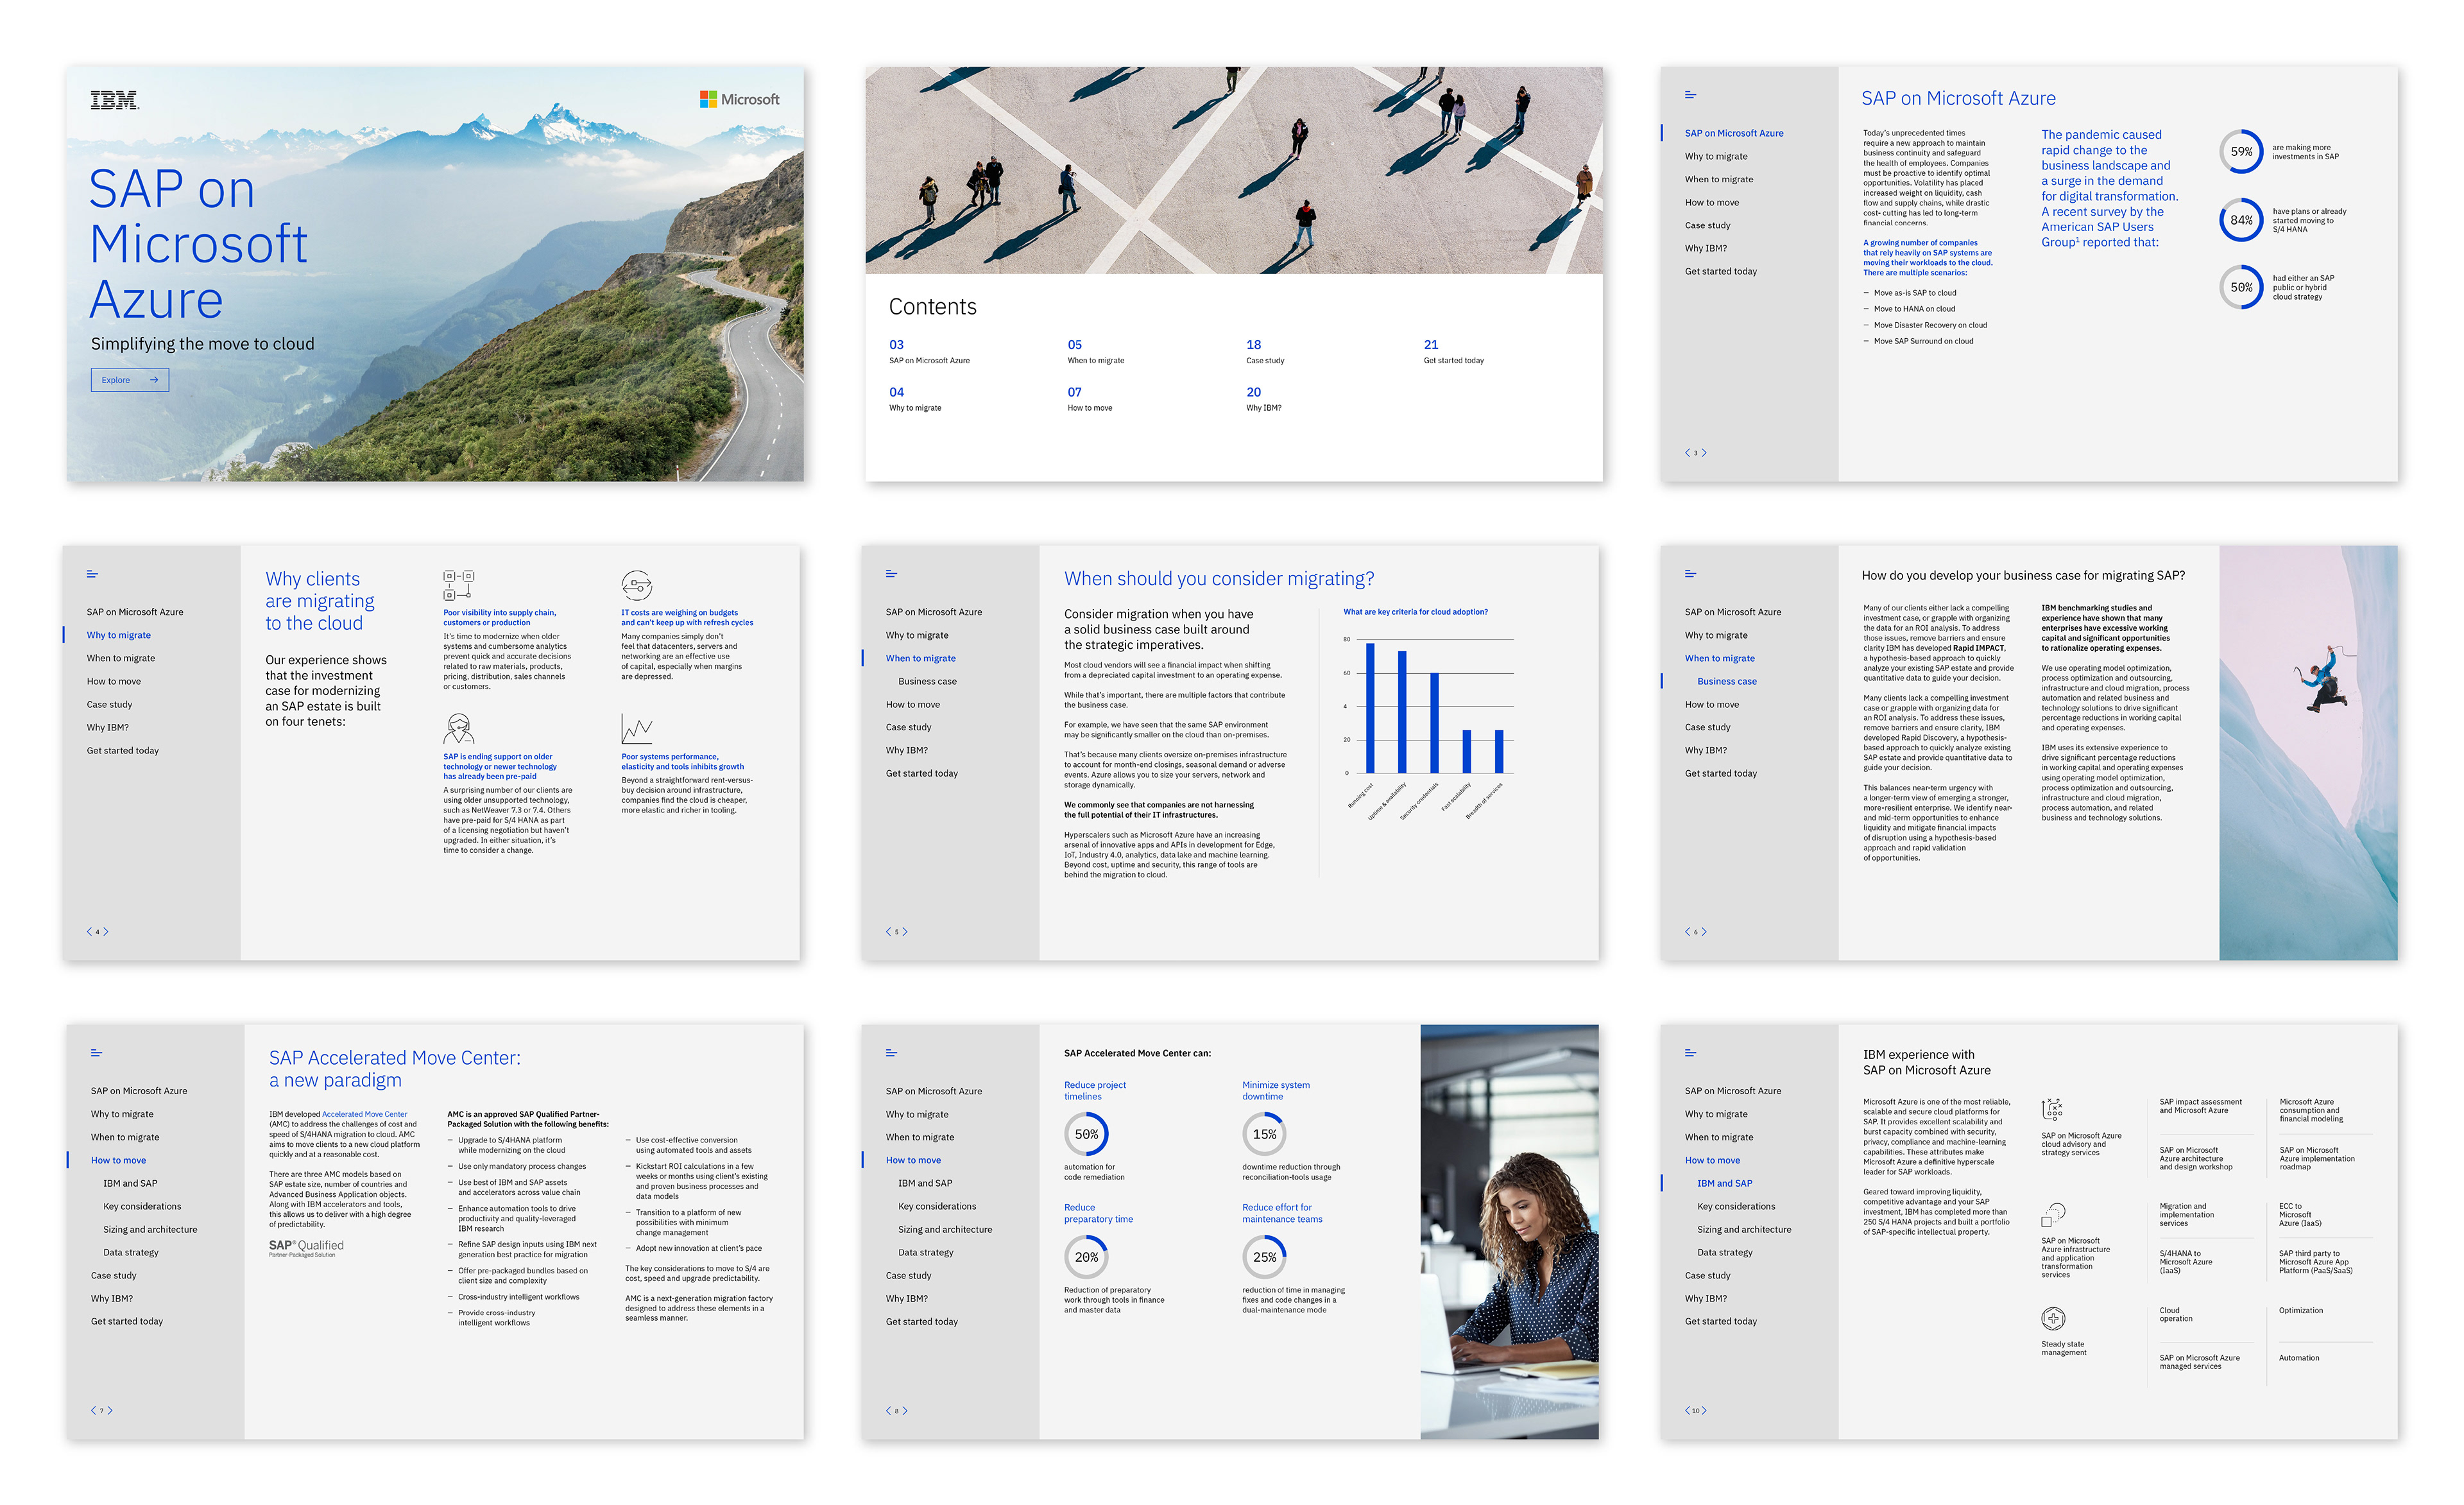2464x1505 pixels.
Task: Open contents entry 04 Why to migrate
Action: click(x=915, y=399)
